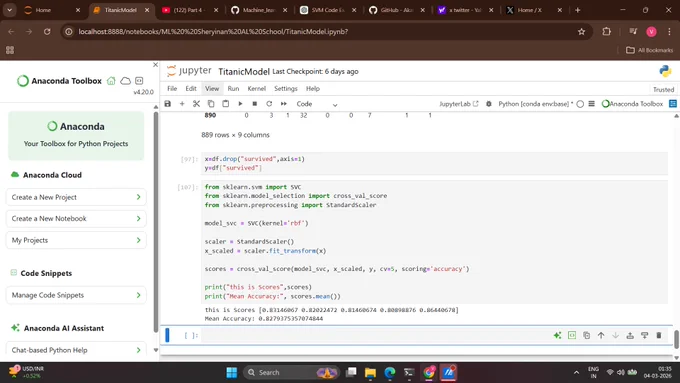
Task: Open File Explorer from the taskbar
Action: tap(370, 373)
